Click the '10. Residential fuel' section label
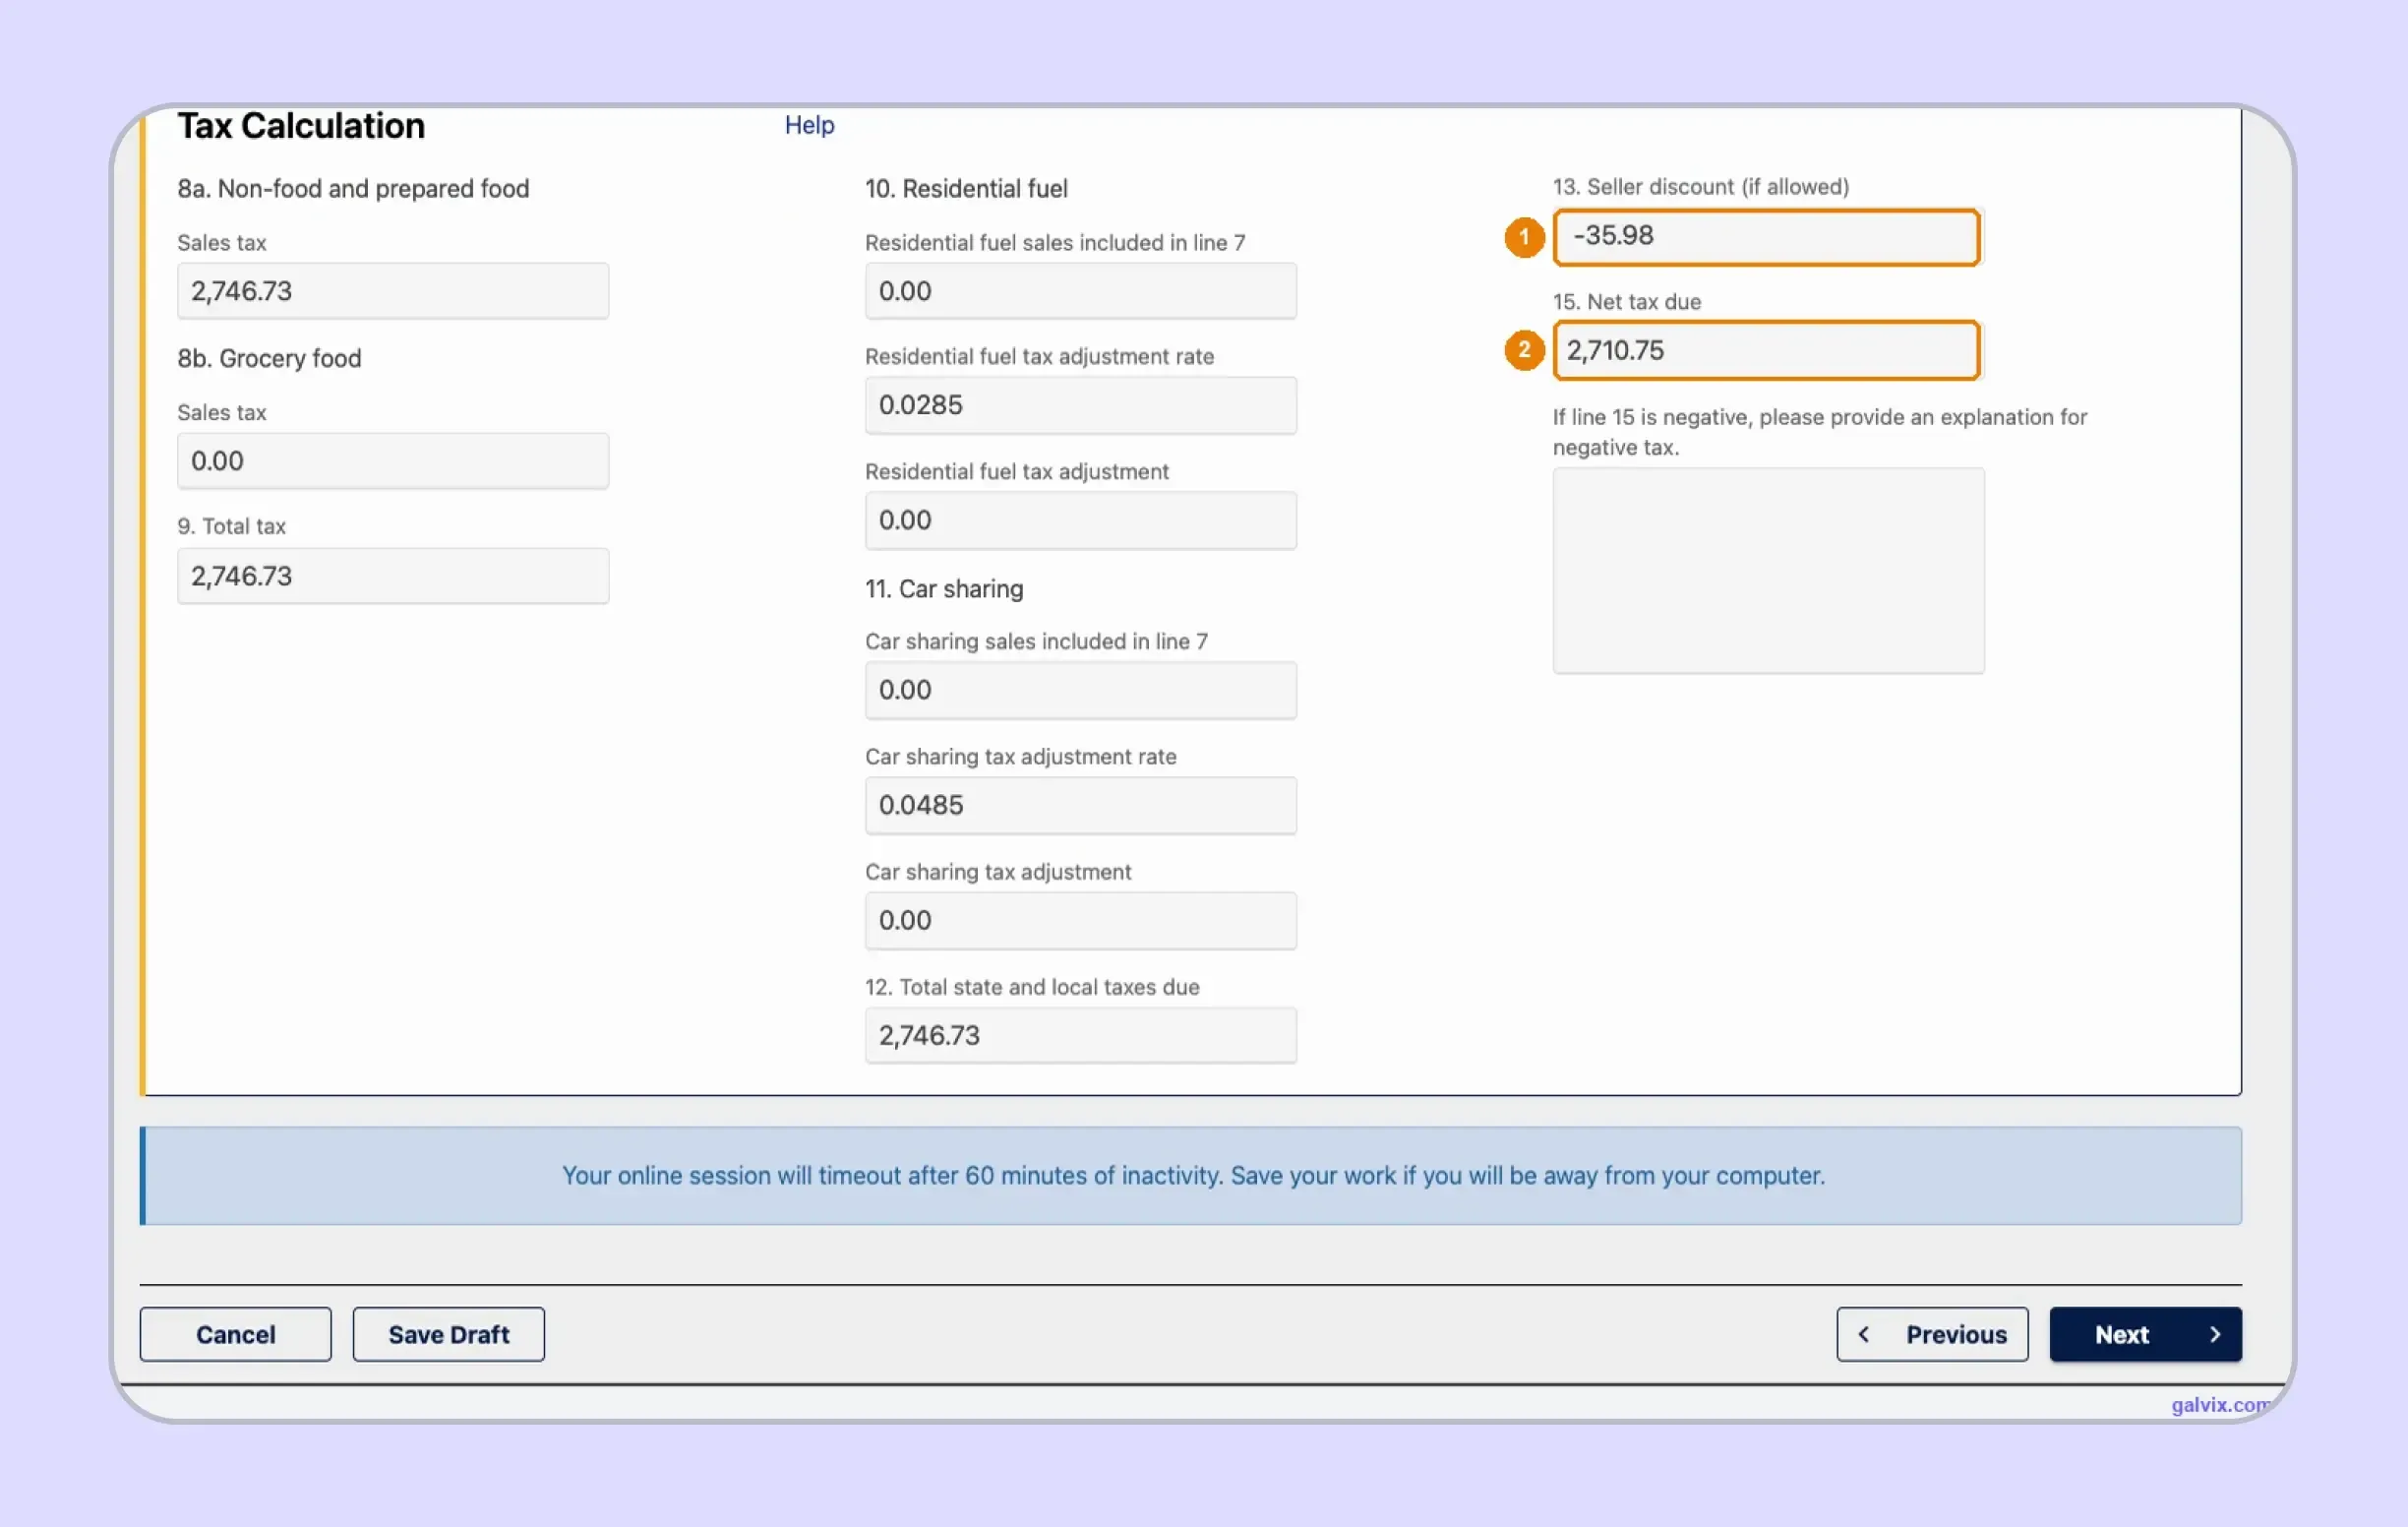This screenshot has width=2408, height=1527. pyautogui.click(x=966, y=189)
